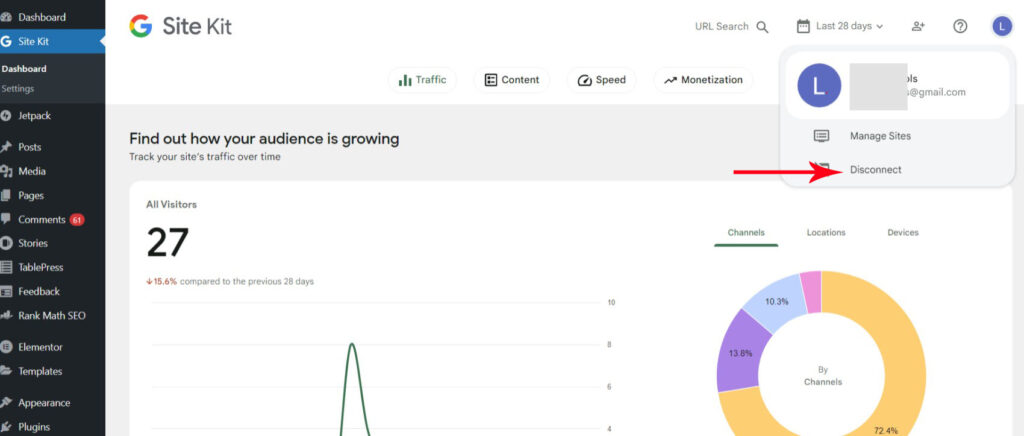Click the calendar icon beside Last 28 days
Screen dimensions: 1024x436
click(x=803, y=26)
